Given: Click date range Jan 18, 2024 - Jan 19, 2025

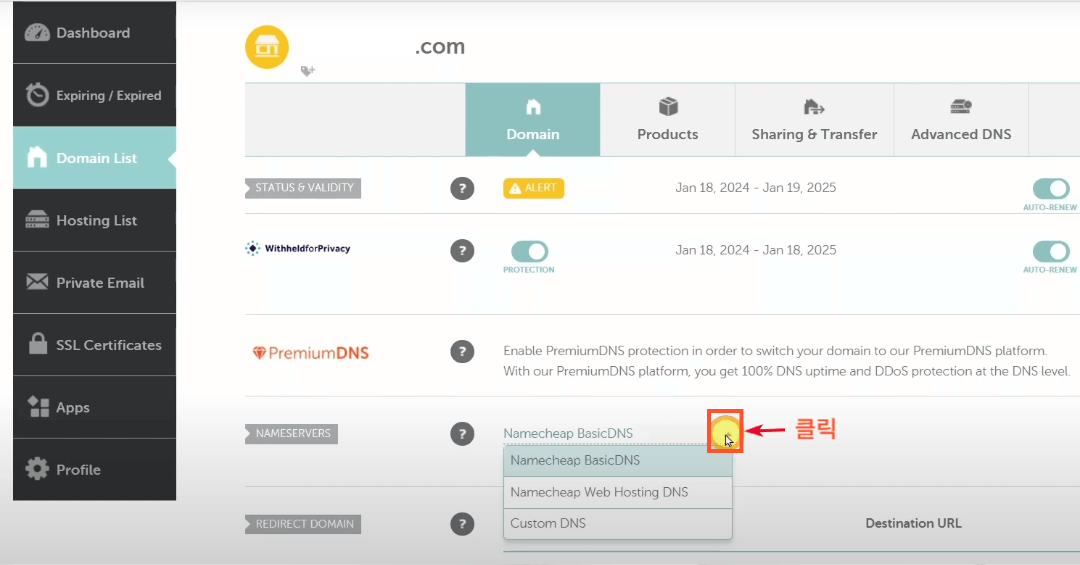Looking at the screenshot, I should [x=756, y=187].
